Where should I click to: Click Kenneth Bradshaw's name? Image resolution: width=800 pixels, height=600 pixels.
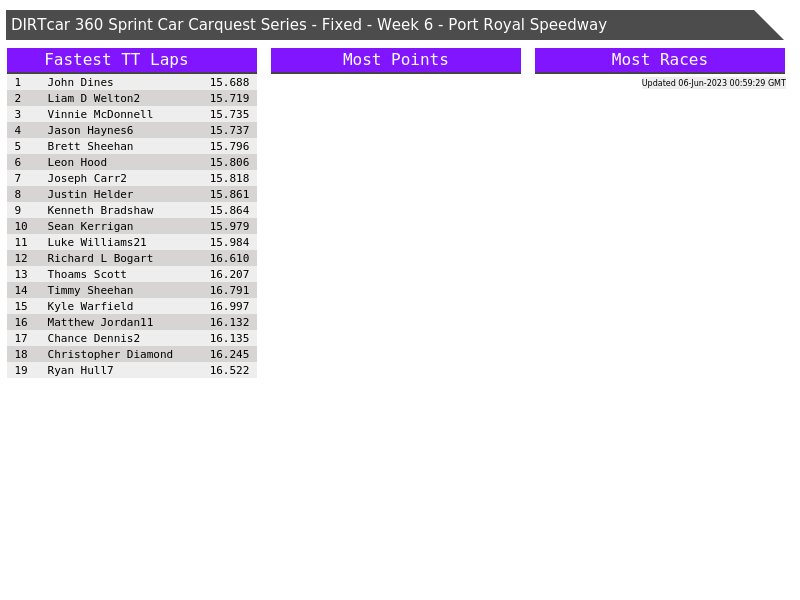coord(100,210)
